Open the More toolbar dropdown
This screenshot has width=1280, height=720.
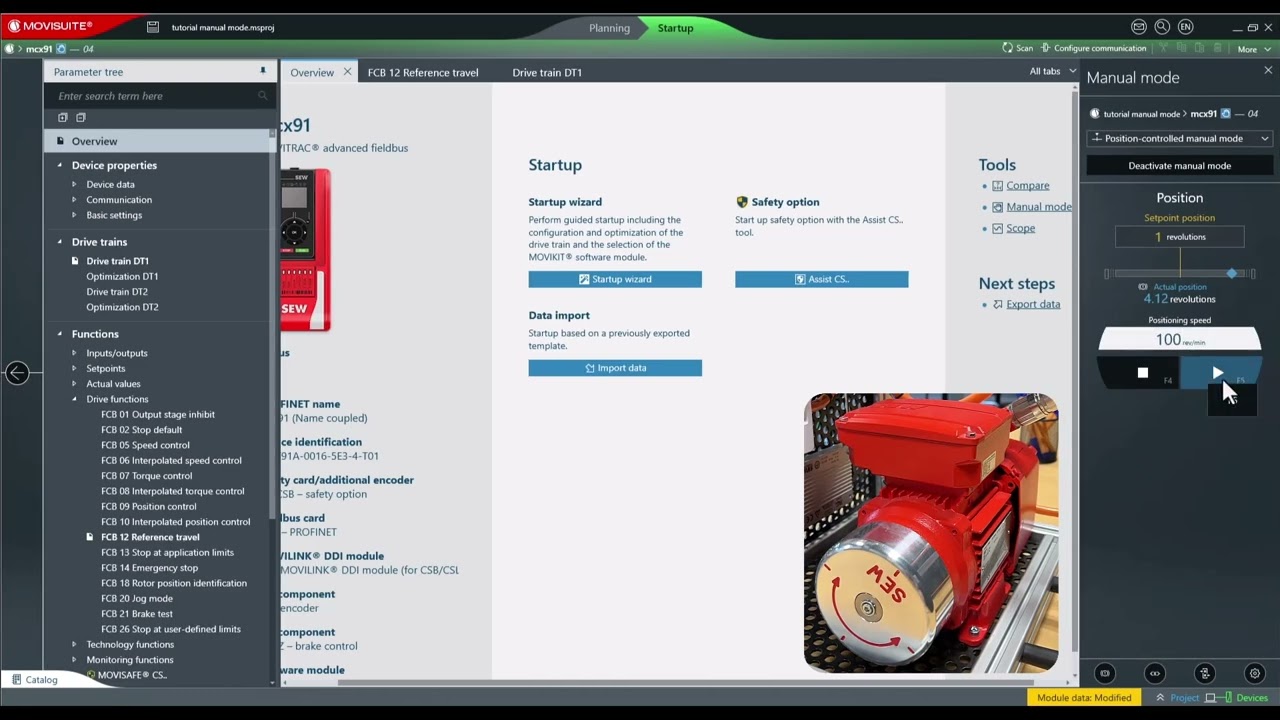click(1254, 49)
